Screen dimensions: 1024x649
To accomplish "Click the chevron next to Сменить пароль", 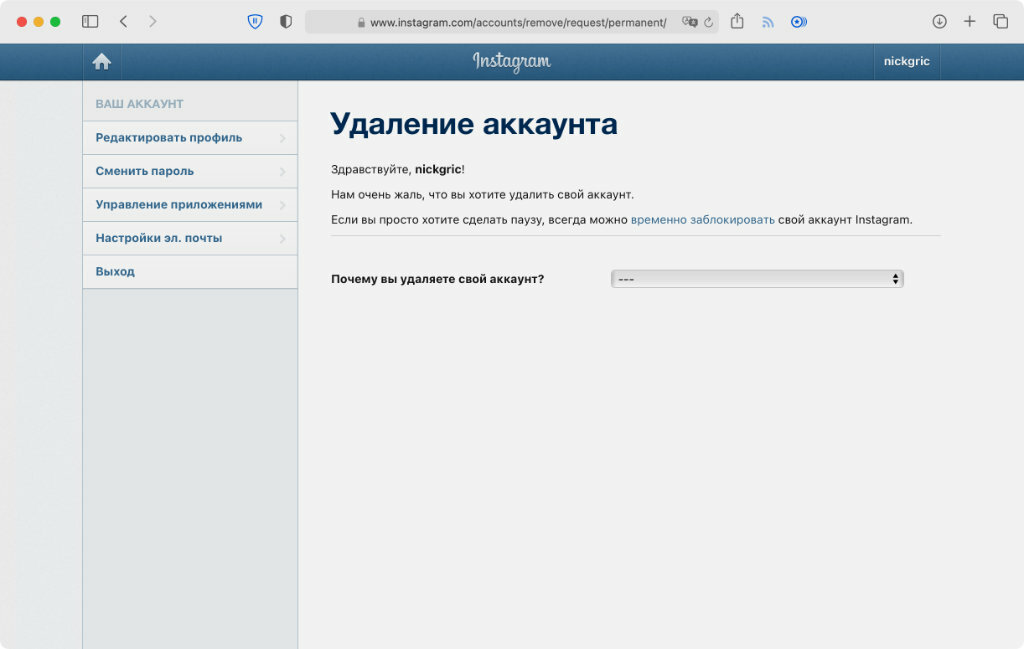I will (283, 171).
